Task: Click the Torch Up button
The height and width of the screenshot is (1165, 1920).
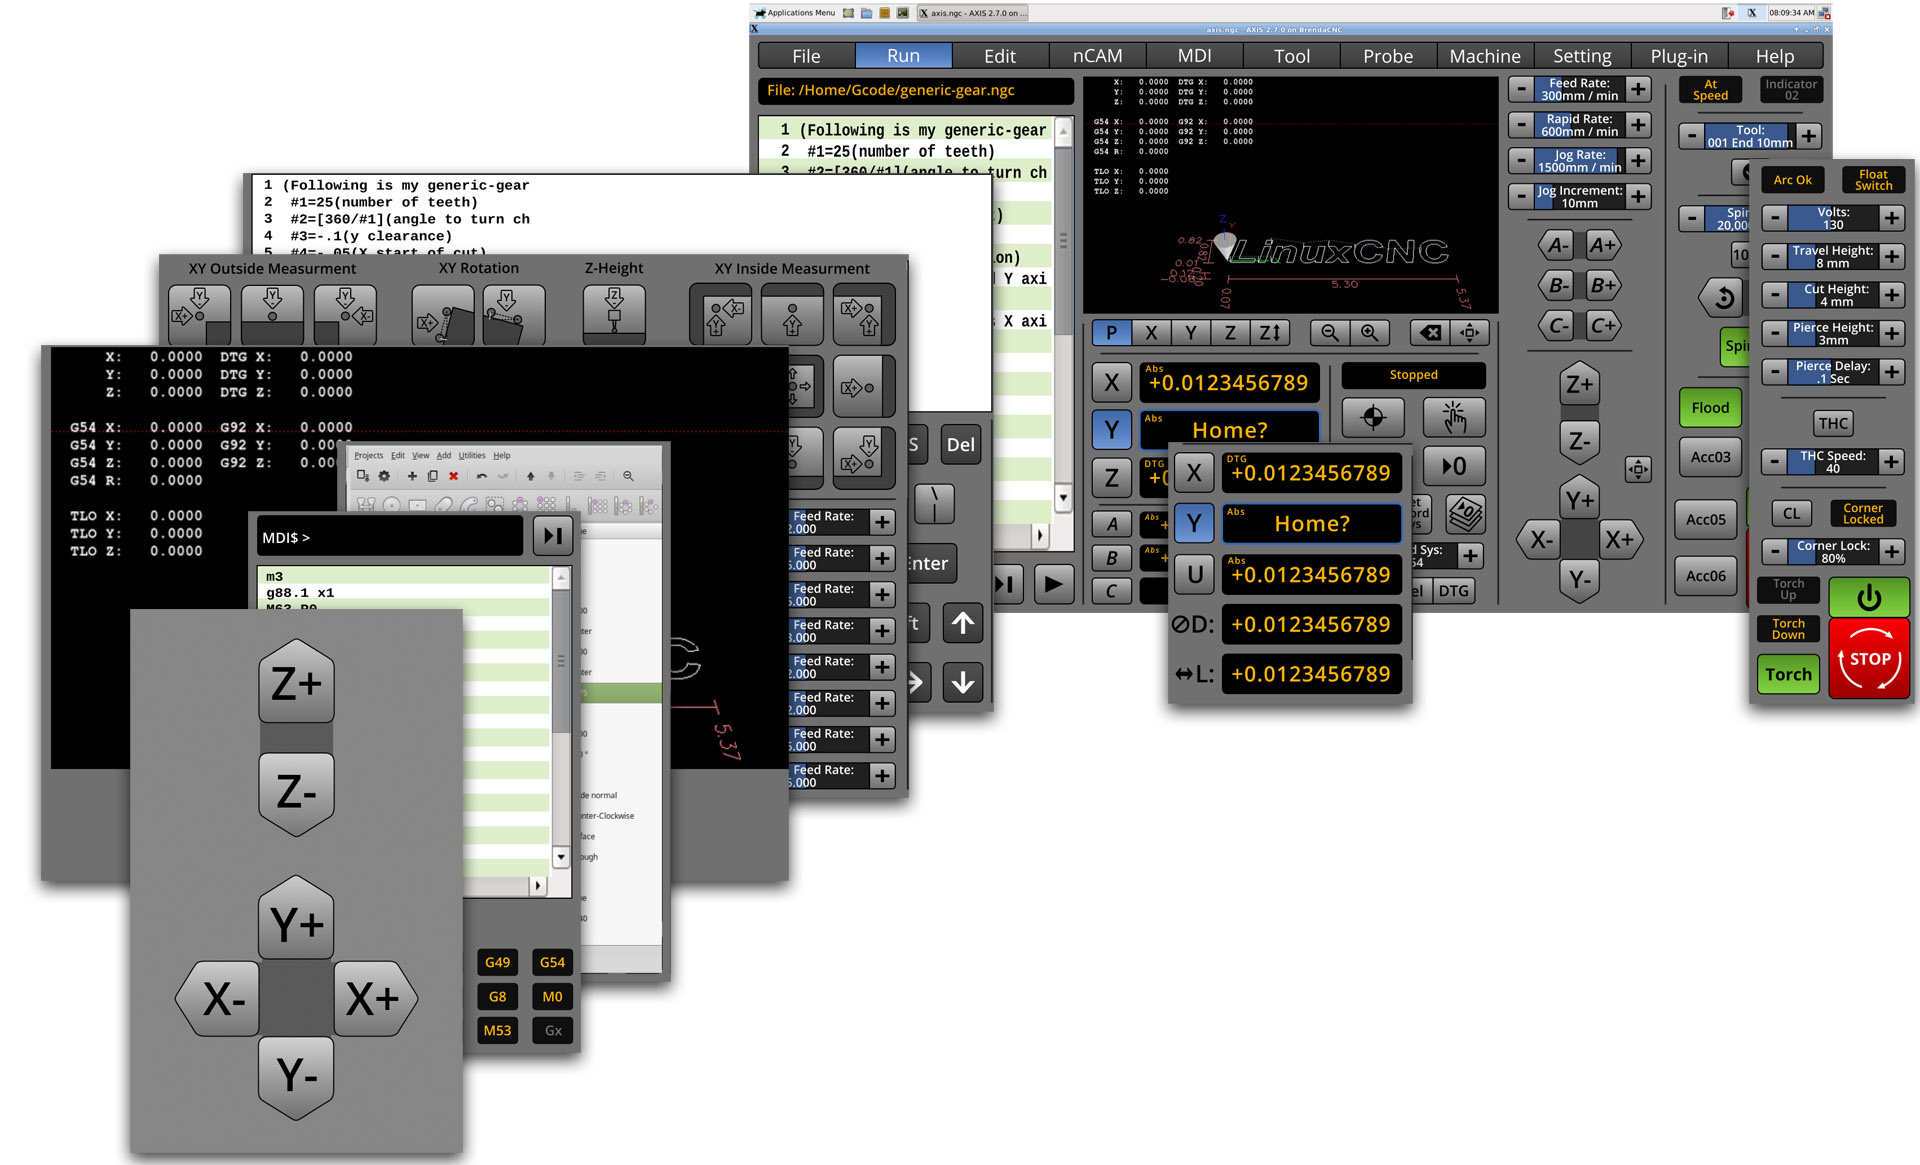Action: coord(1788,590)
